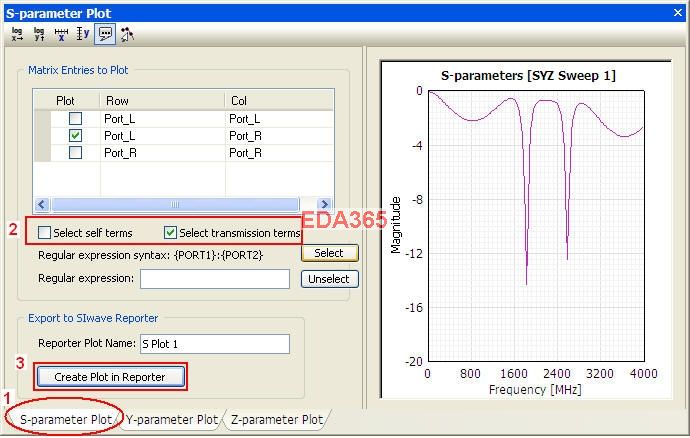The height and width of the screenshot is (438, 690).
Task: Select Port_R in the Row column, third row
Action: coord(120,153)
